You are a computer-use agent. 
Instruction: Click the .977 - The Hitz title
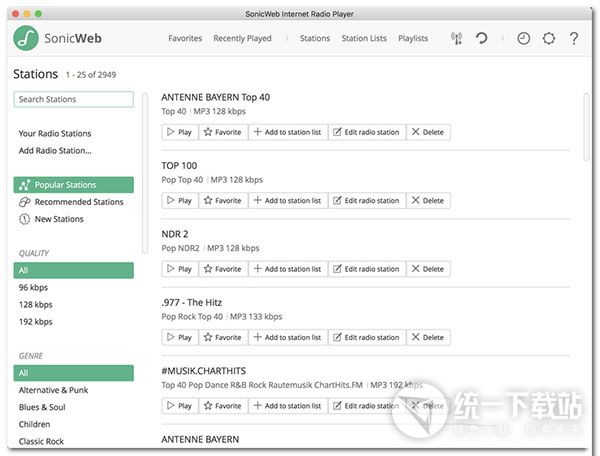191,303
